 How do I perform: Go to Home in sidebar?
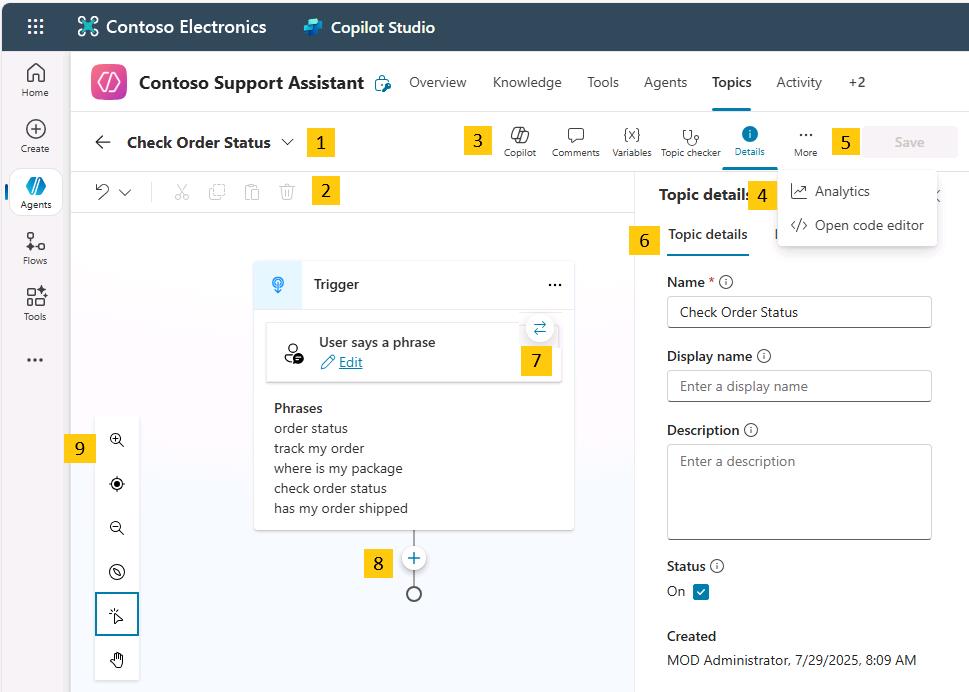point(35,80)
